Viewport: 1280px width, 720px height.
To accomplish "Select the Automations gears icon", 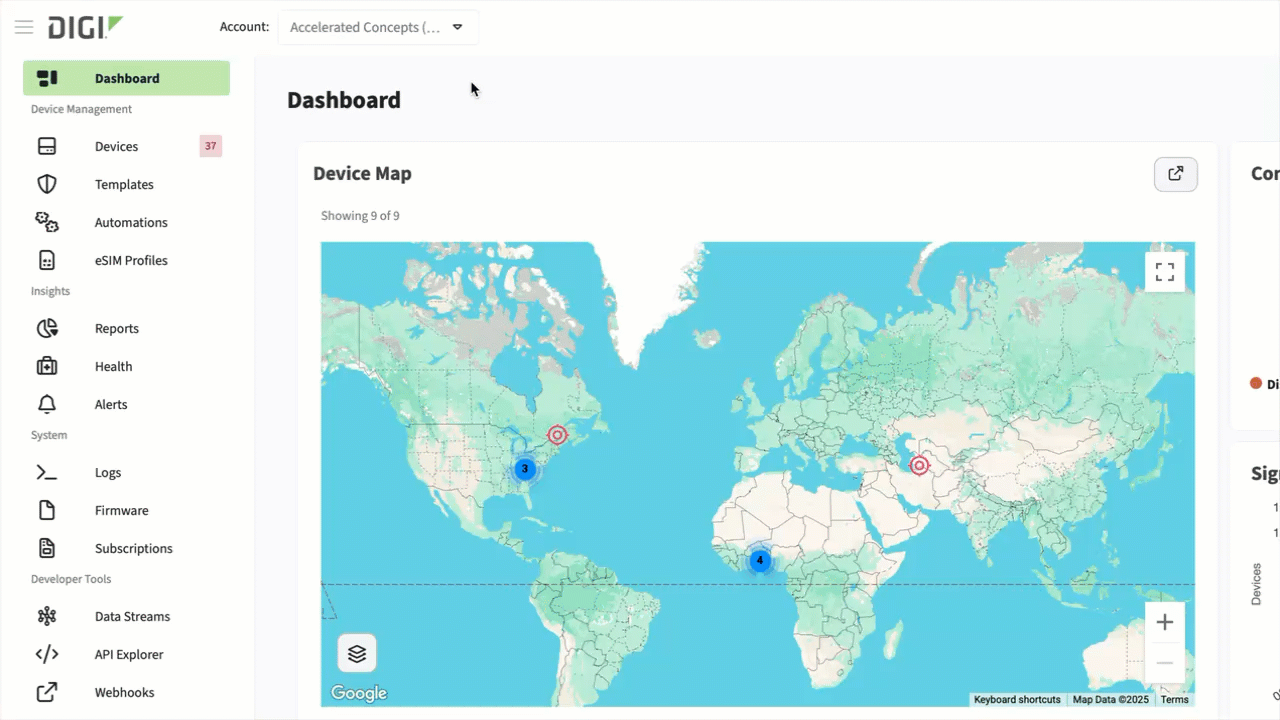I will pos(47,223).
